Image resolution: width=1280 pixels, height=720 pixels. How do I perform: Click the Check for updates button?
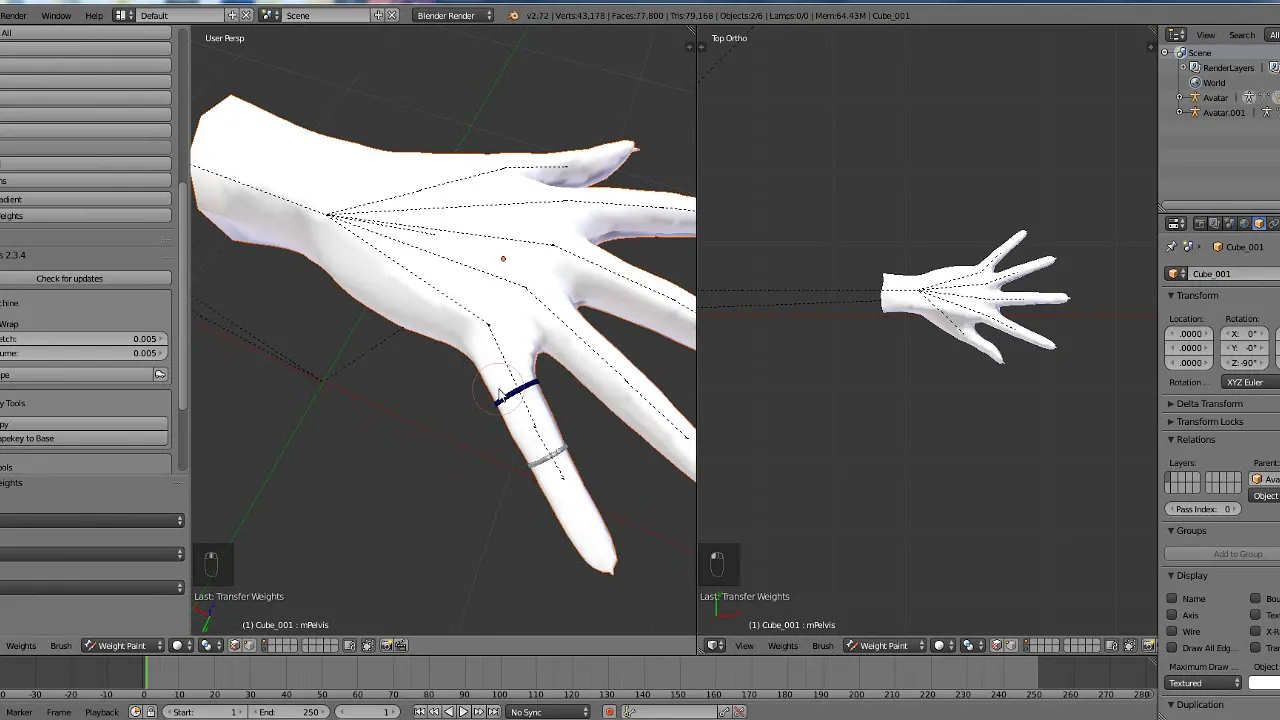click(69, 278)
